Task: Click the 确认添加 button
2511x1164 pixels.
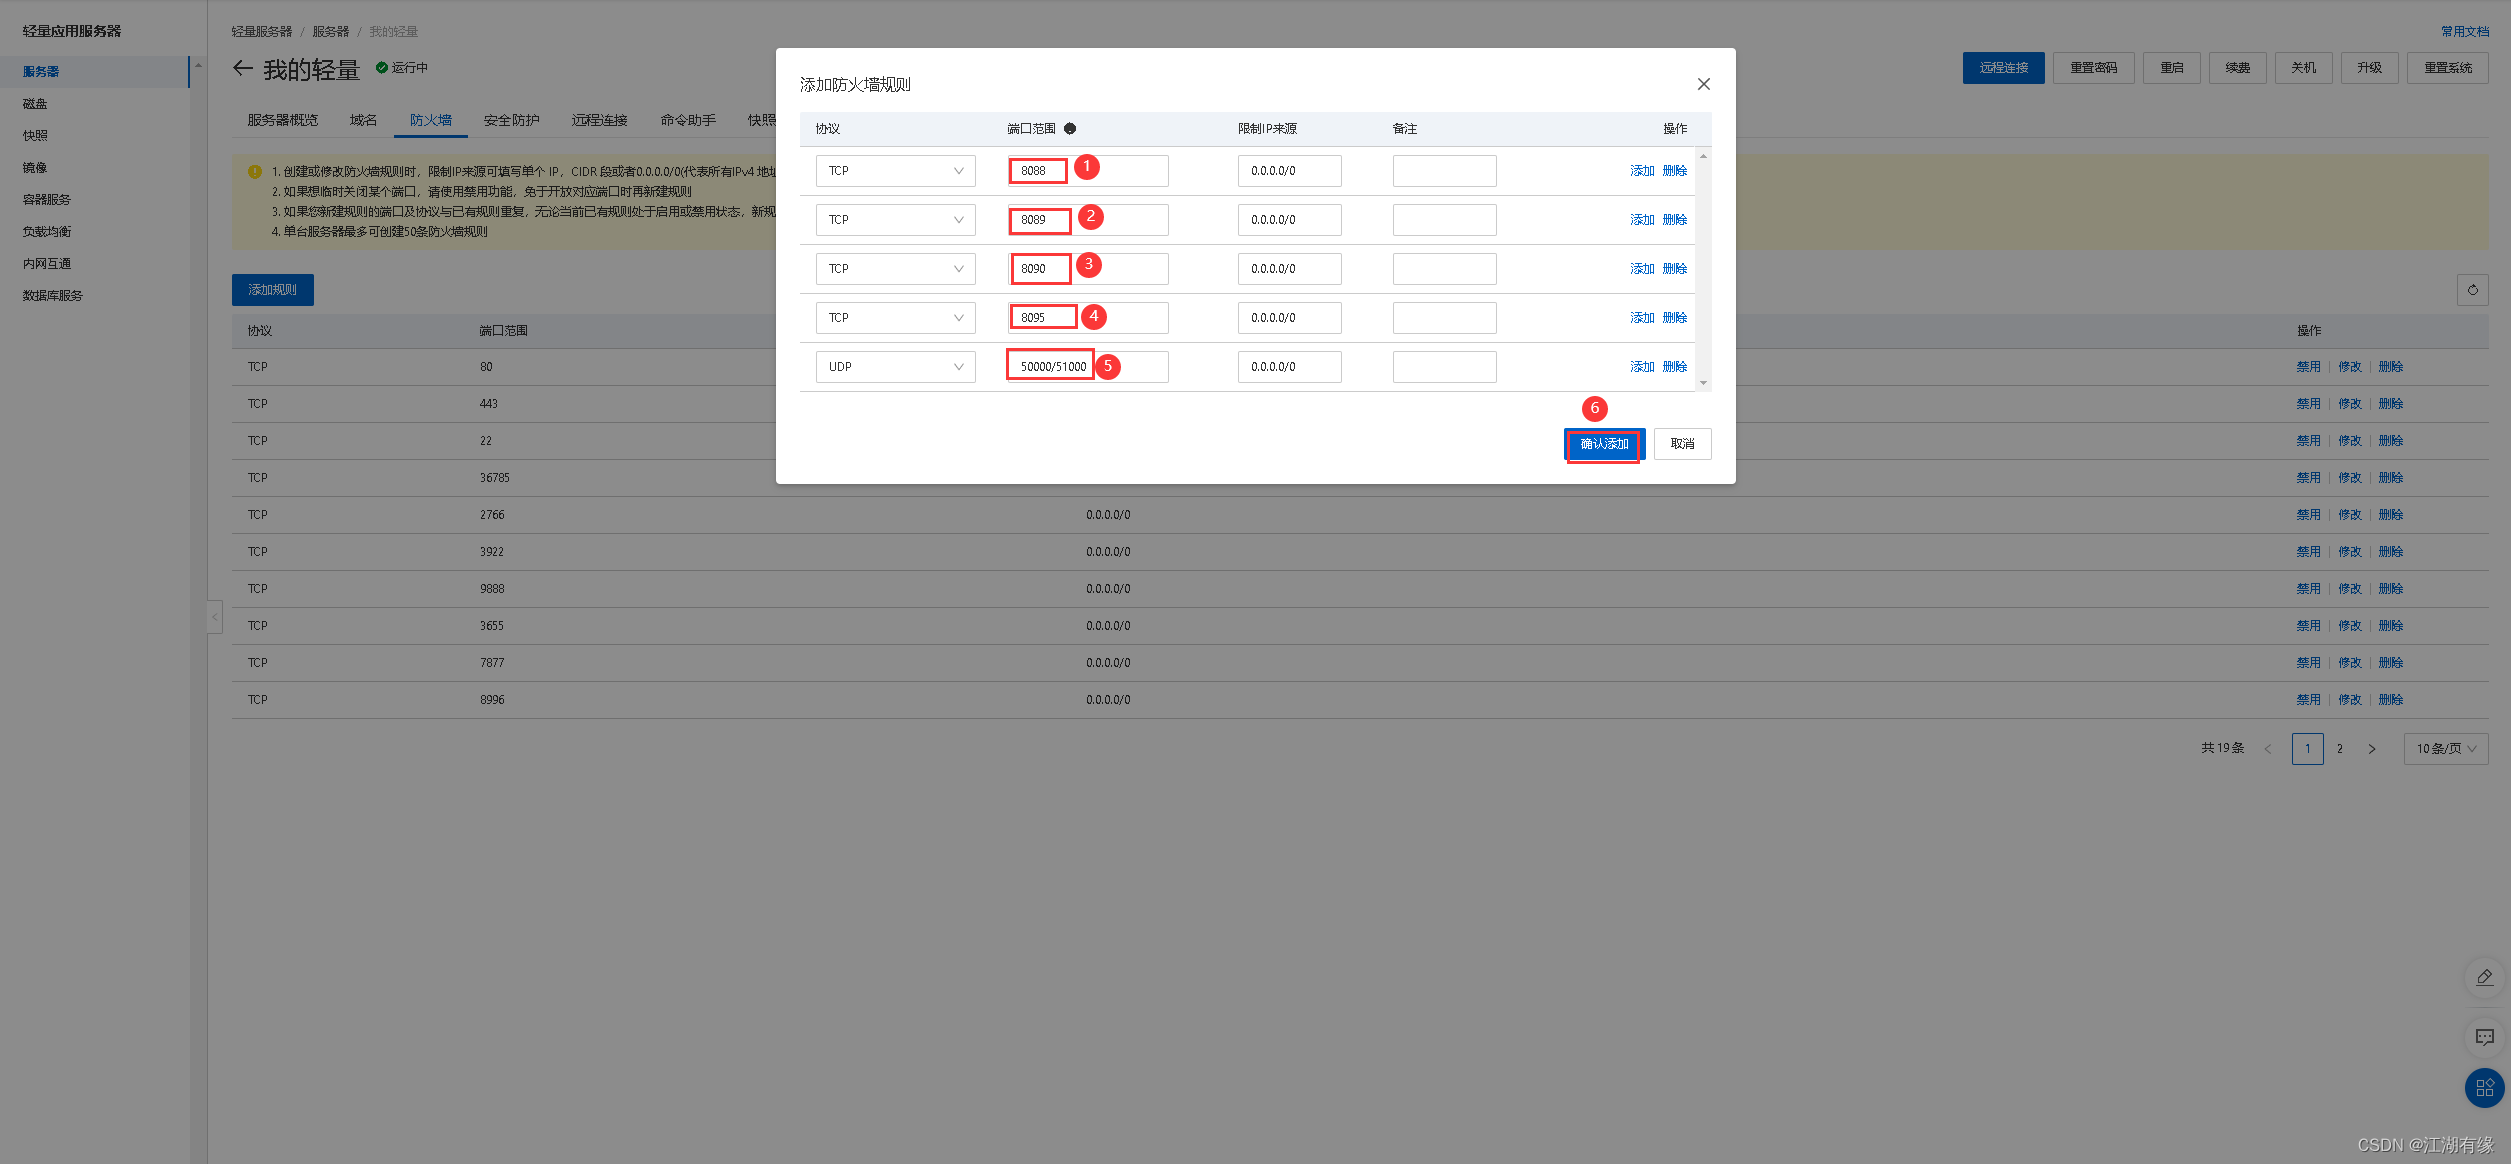Action: [x=1603, y=444]
